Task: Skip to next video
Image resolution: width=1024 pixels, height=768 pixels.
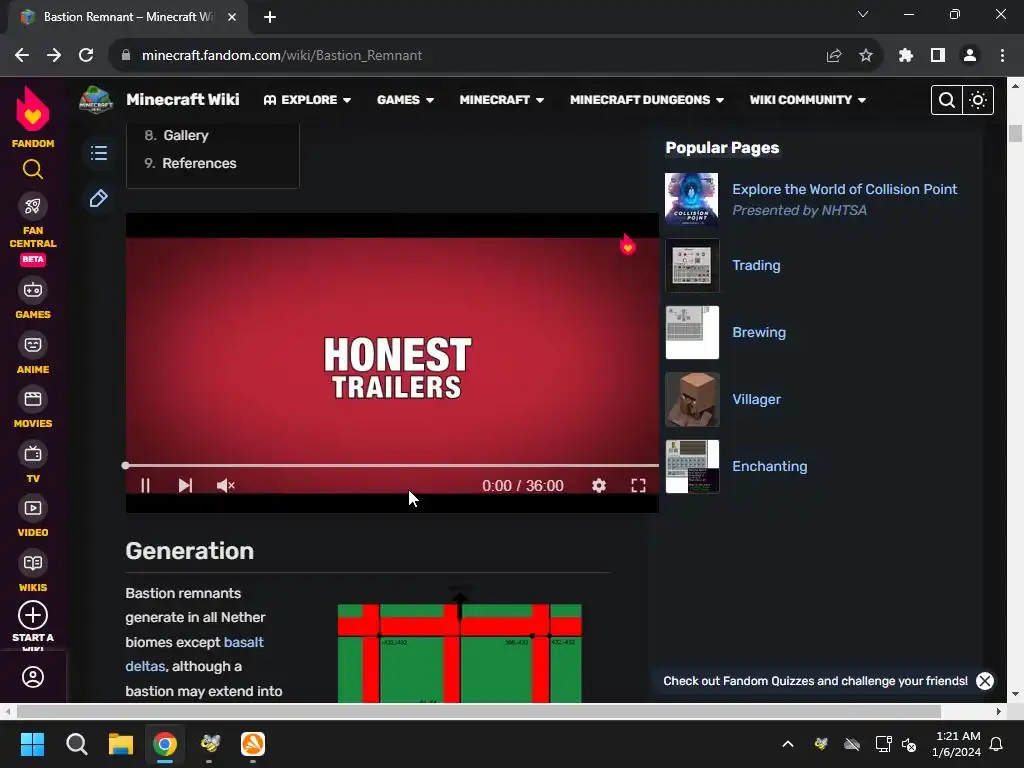Action: [185, 485]
